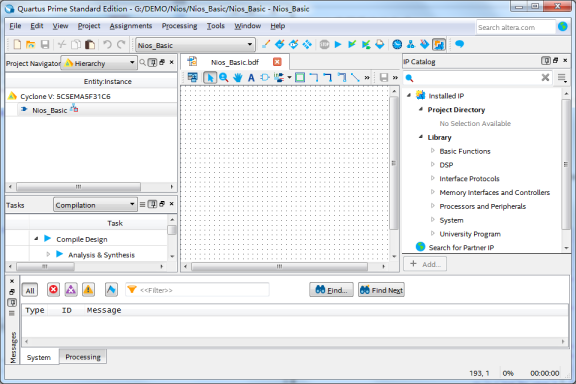This screenshot has height=384, width=576.
Task: Open Settings via the pencil icon
Action: point(266,44)
